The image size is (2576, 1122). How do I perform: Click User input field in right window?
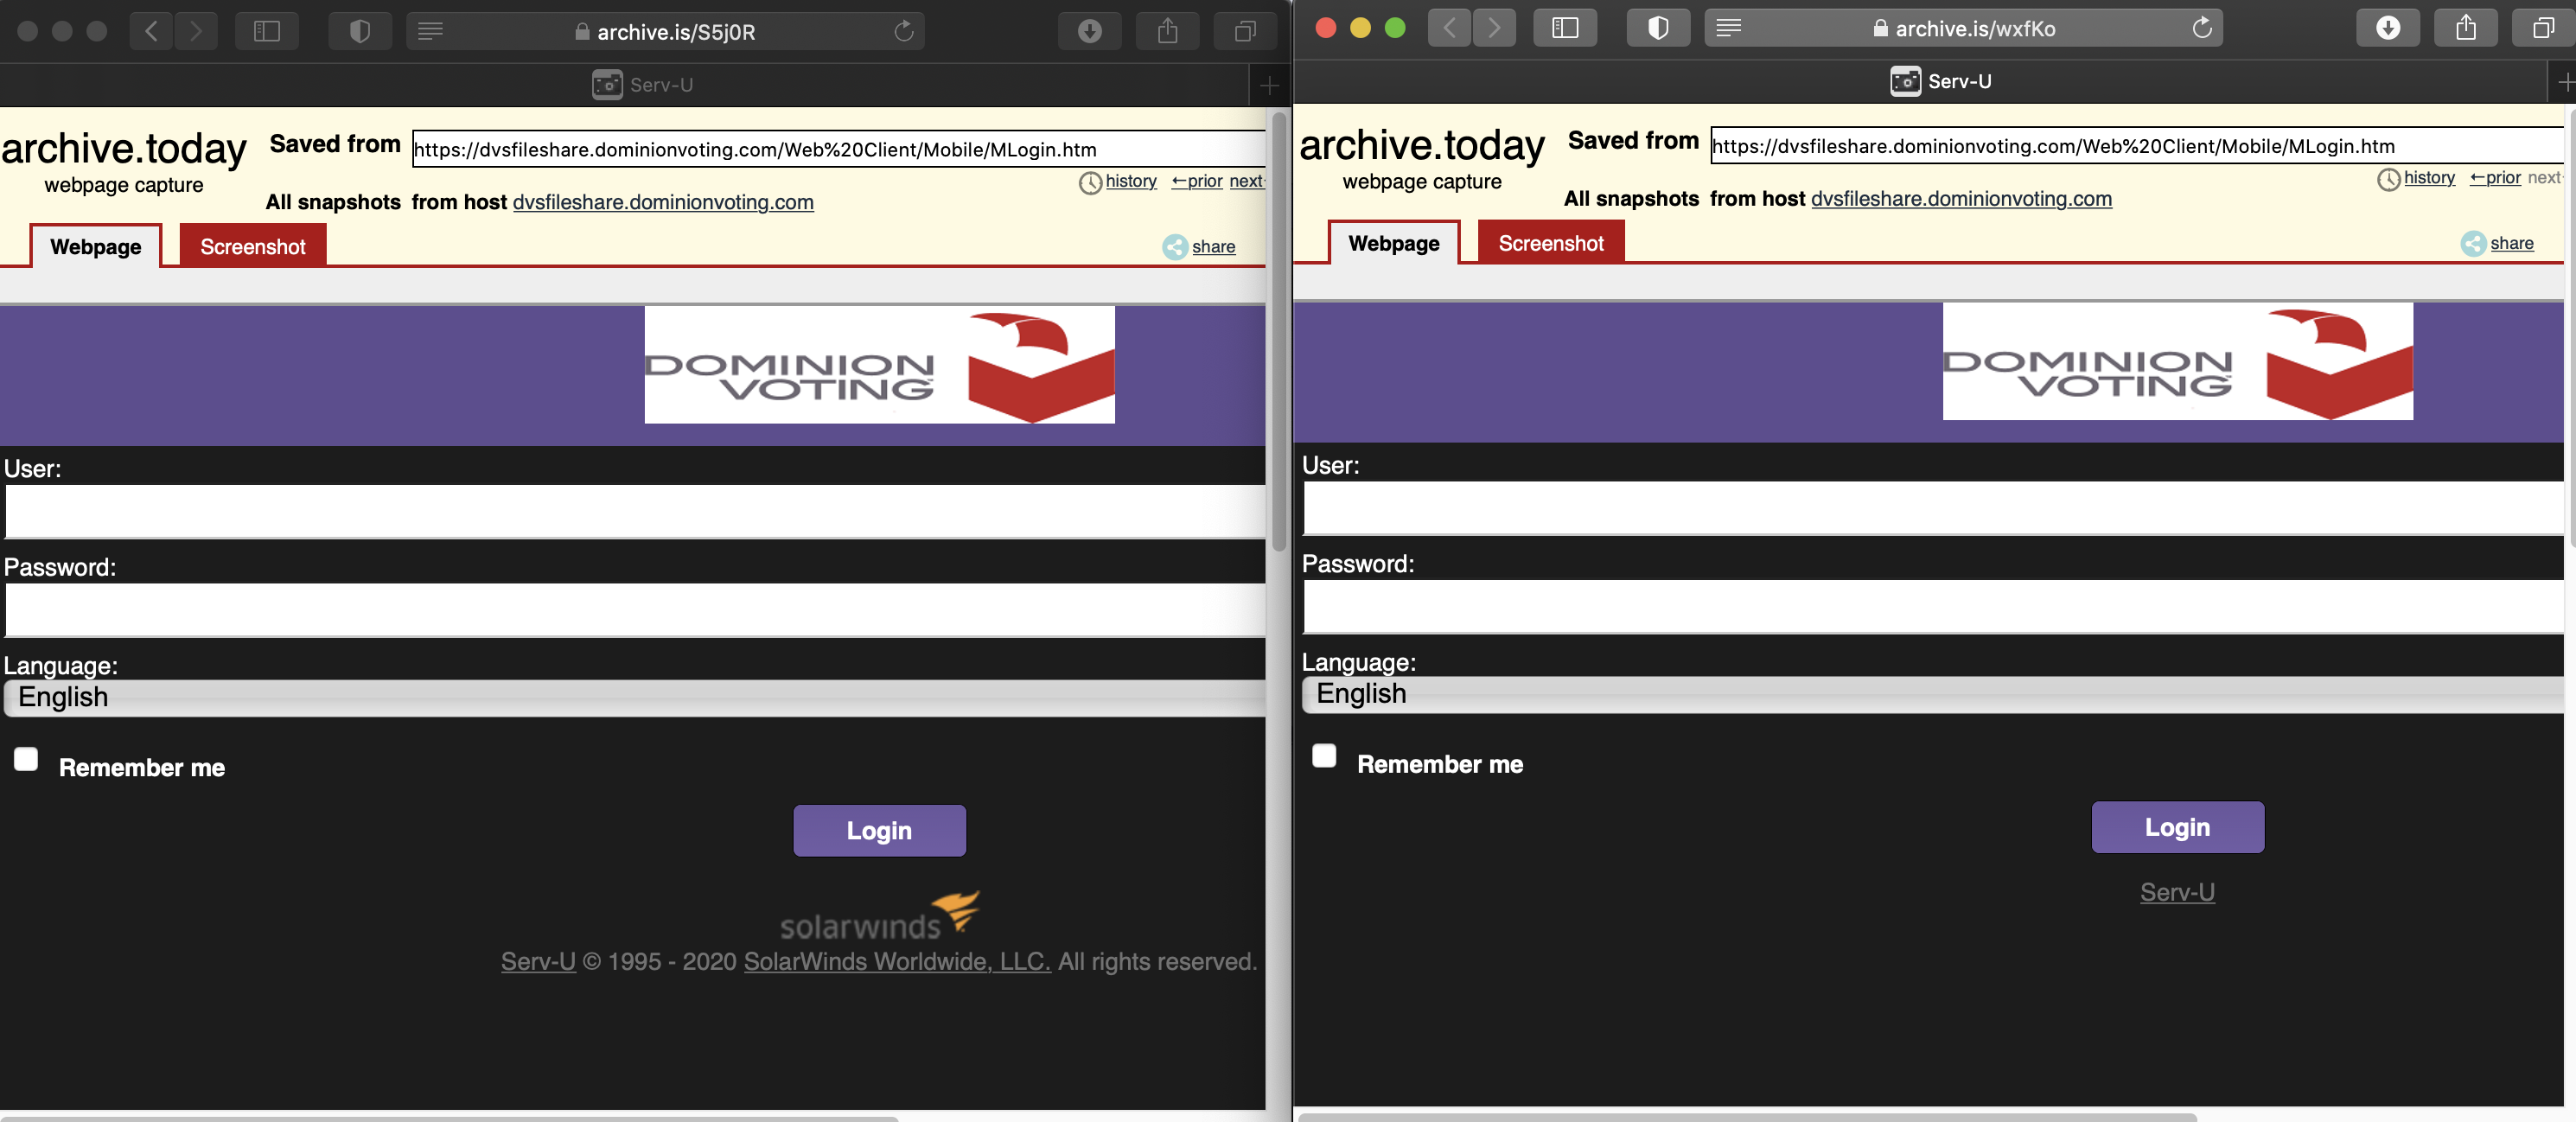tap(1933, 508)
